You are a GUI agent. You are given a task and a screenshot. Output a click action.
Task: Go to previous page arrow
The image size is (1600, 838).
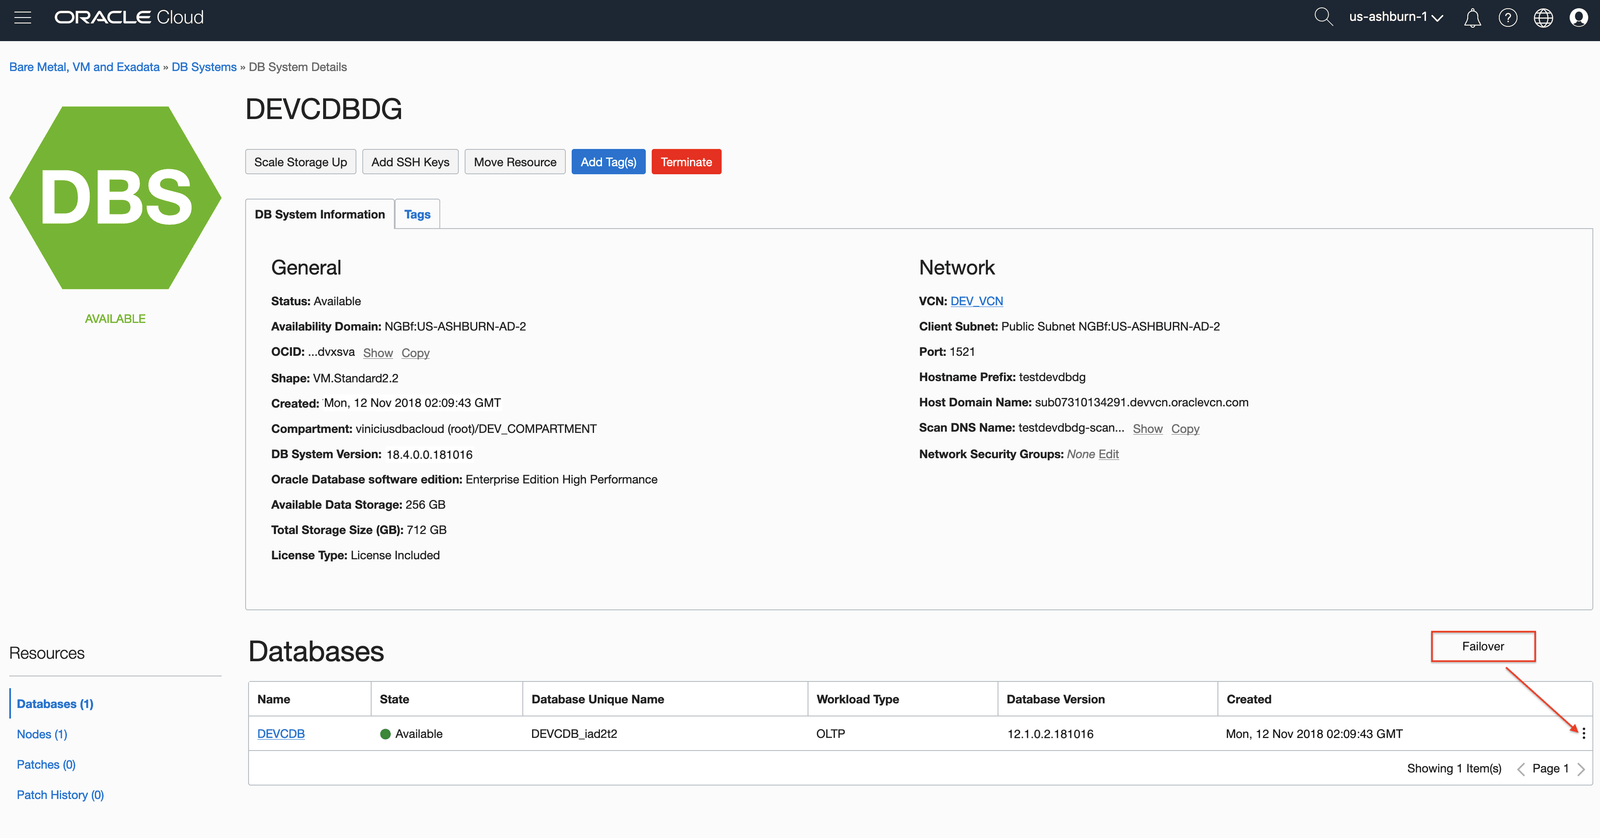point(1521,769)
